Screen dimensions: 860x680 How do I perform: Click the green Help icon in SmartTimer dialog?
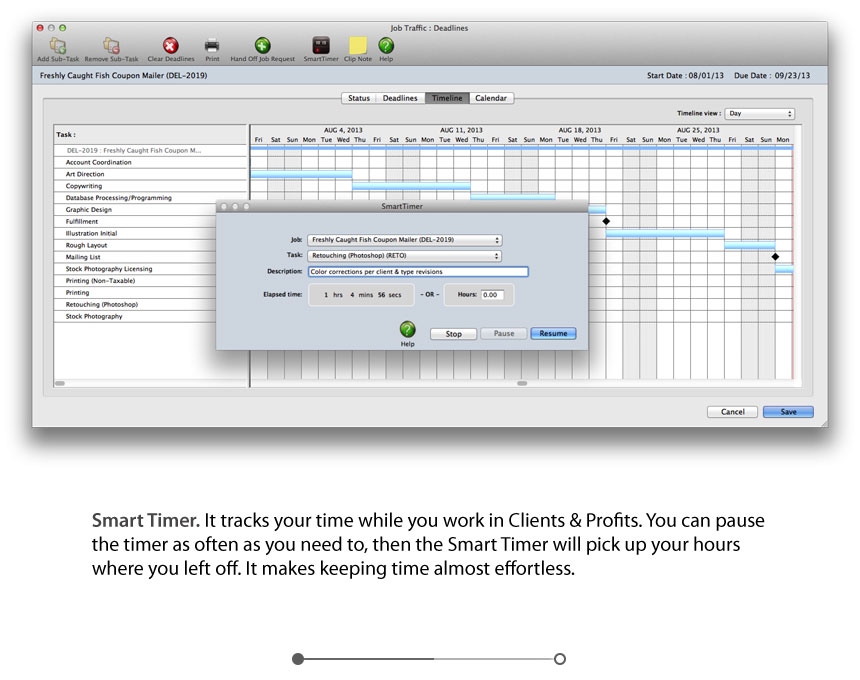pyautogui.click(x=407, y=329)
